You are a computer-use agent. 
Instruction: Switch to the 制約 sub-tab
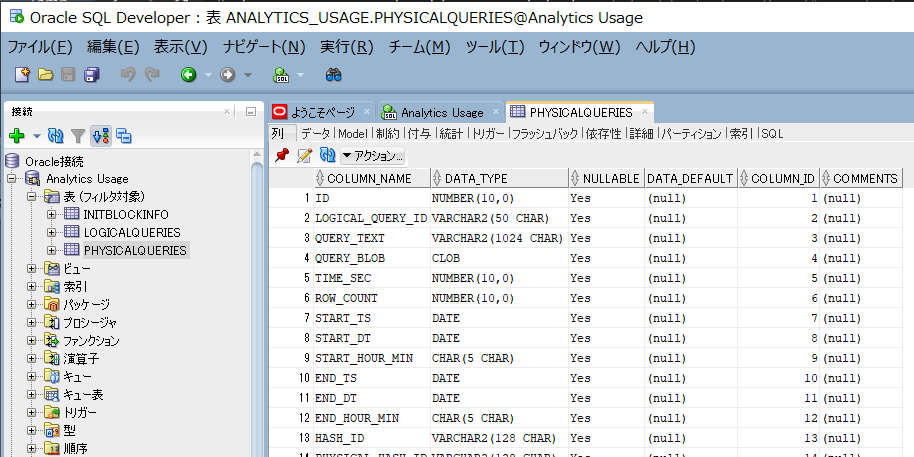point(388,133)
